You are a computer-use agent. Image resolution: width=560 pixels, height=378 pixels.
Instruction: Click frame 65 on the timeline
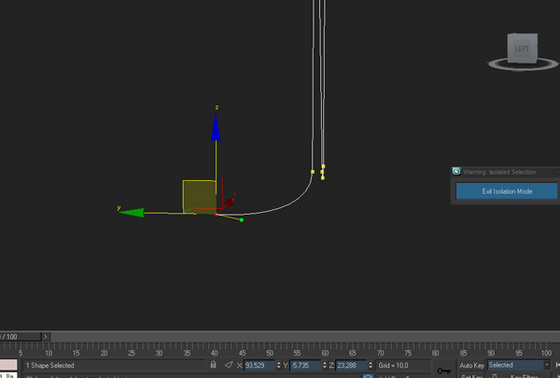pyautogui.click(x=352, y=353)
